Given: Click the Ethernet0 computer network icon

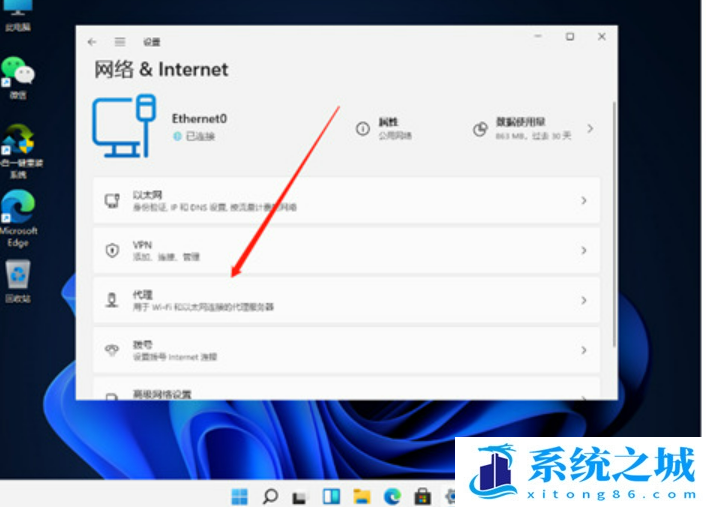Looking at the screenshot, I should pos(124,125).
